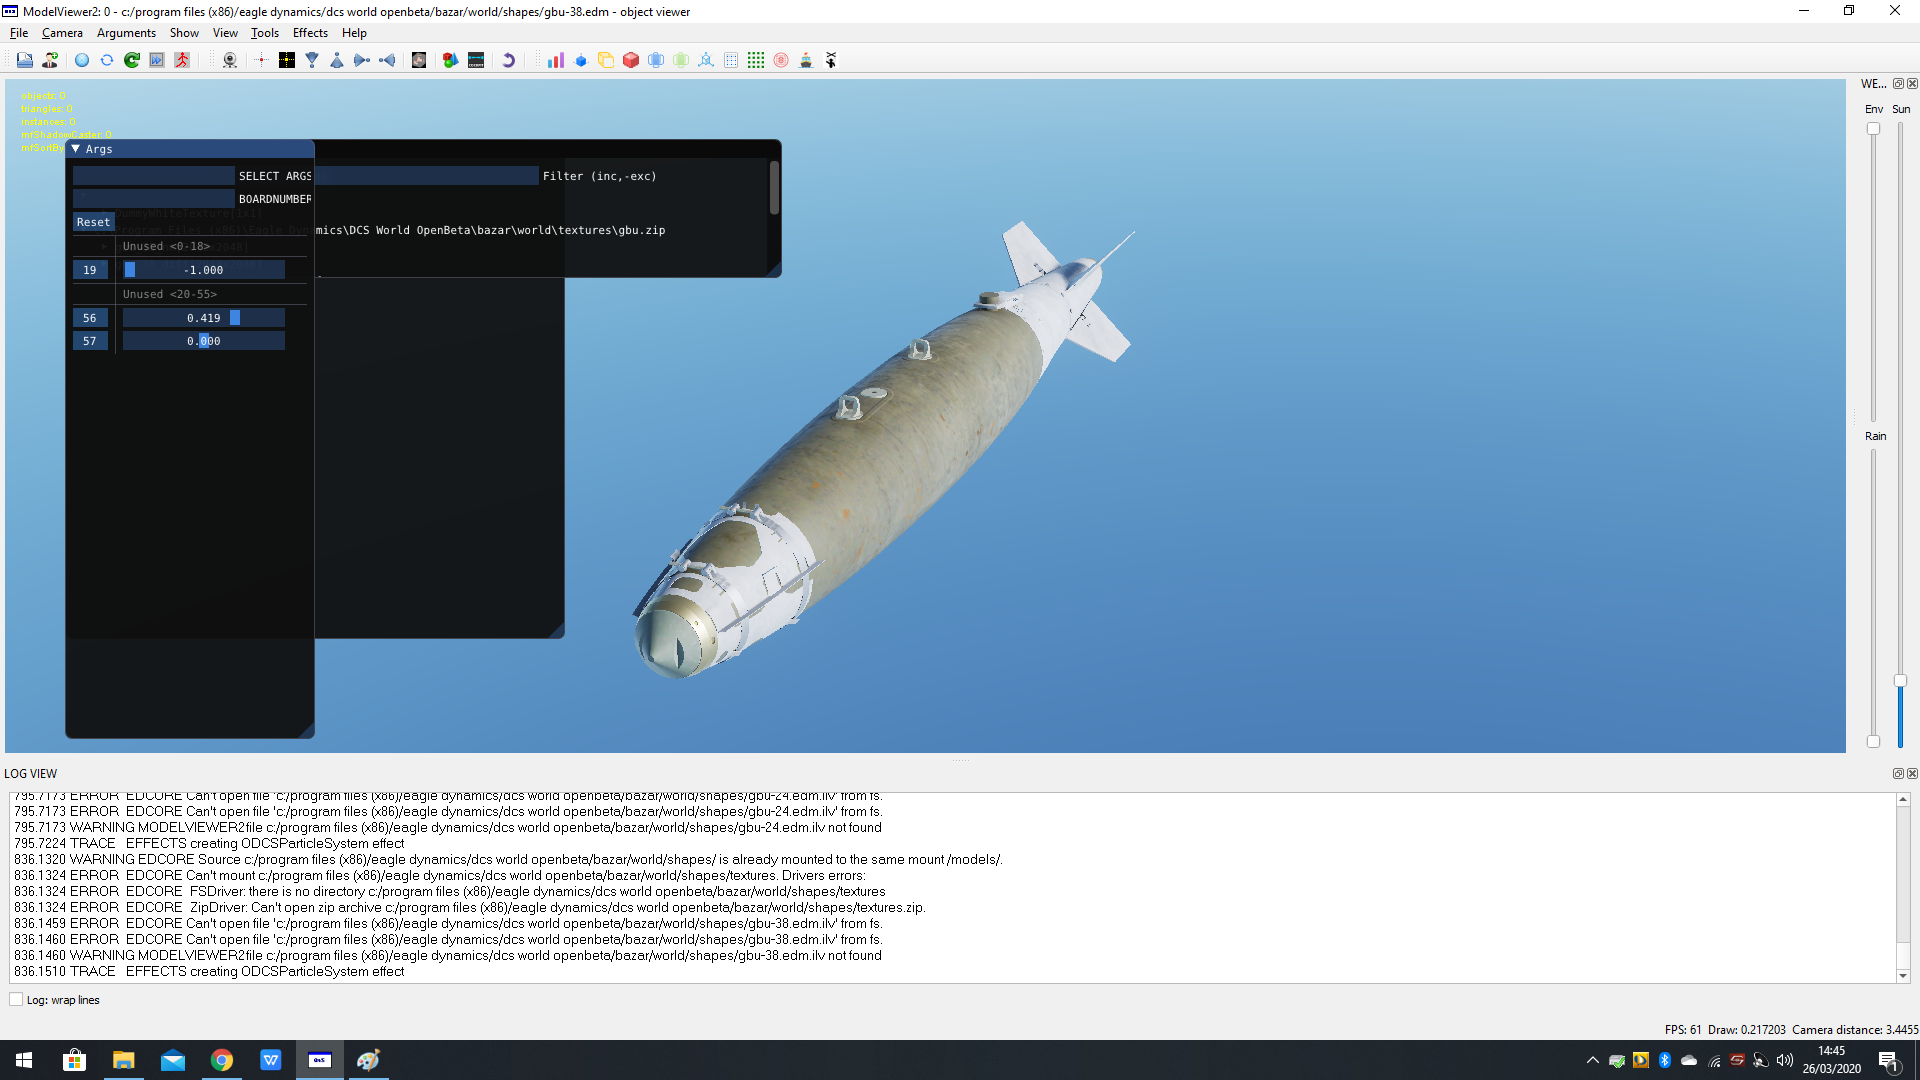Click the downward-pointing cone view icon
The height and width of the screenshot is (1080, 1920).
(312, 60)
